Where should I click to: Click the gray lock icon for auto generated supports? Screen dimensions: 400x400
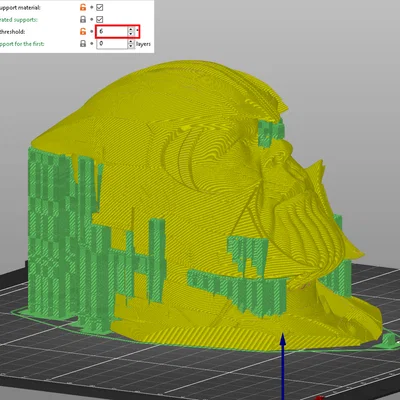pos(83,19)
